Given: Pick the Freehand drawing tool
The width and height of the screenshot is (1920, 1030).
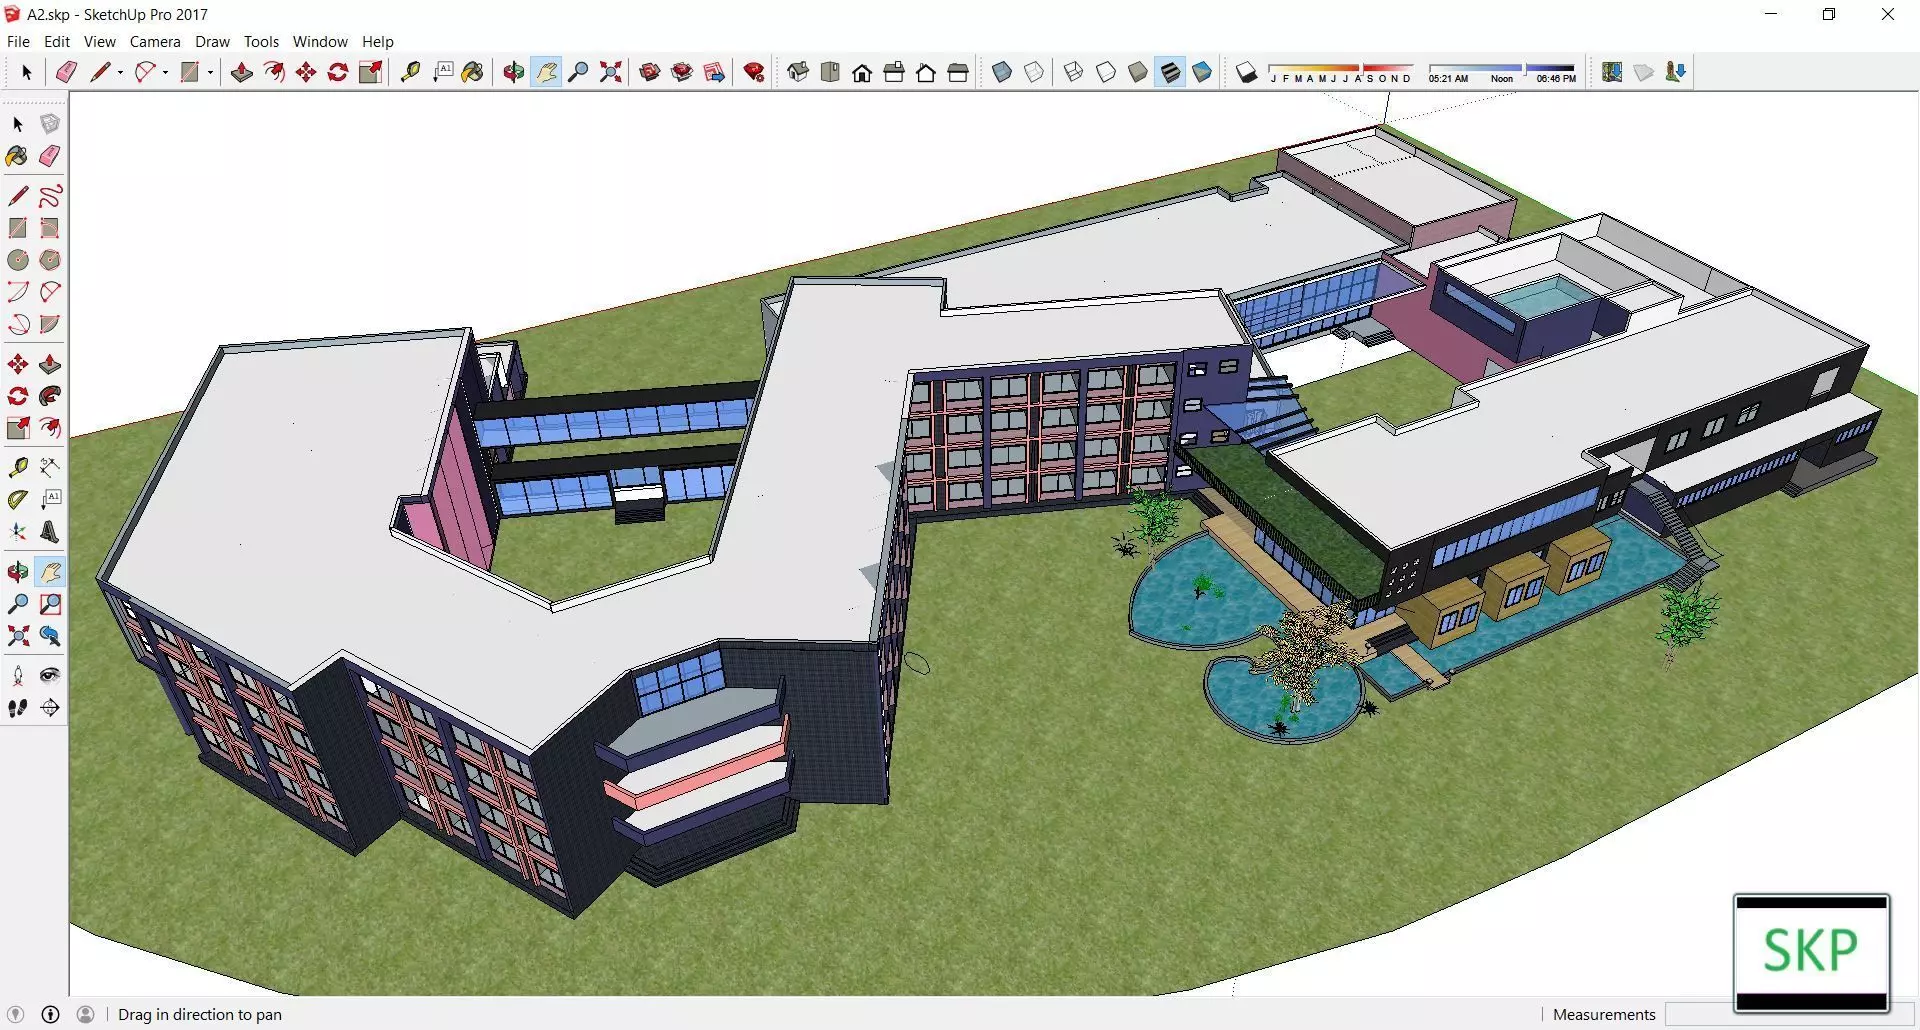Looking at the screenshot, I should coord(50,196).
